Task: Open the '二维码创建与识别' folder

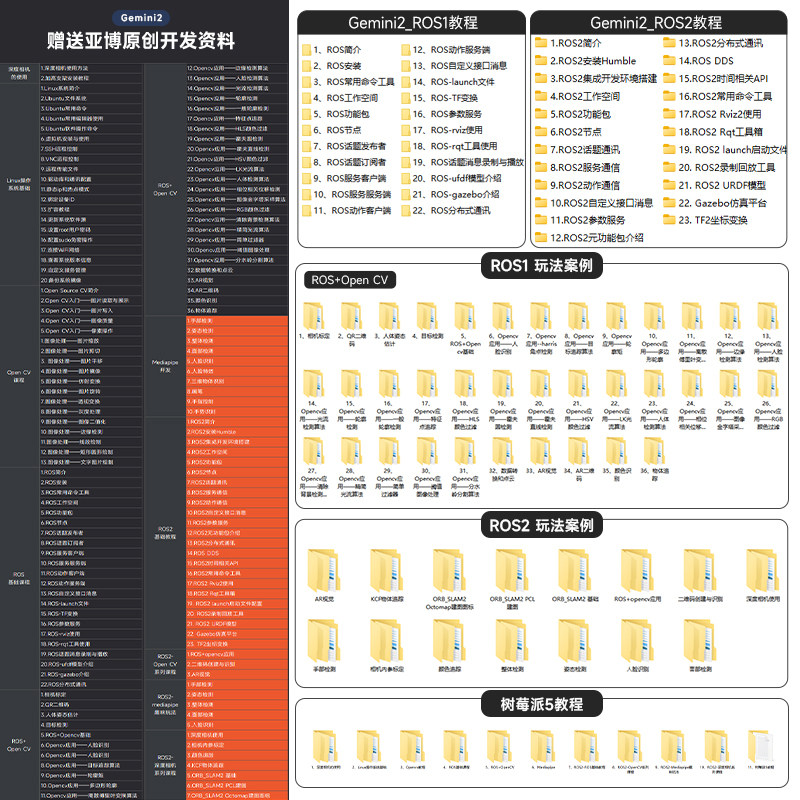Action: 701,571
